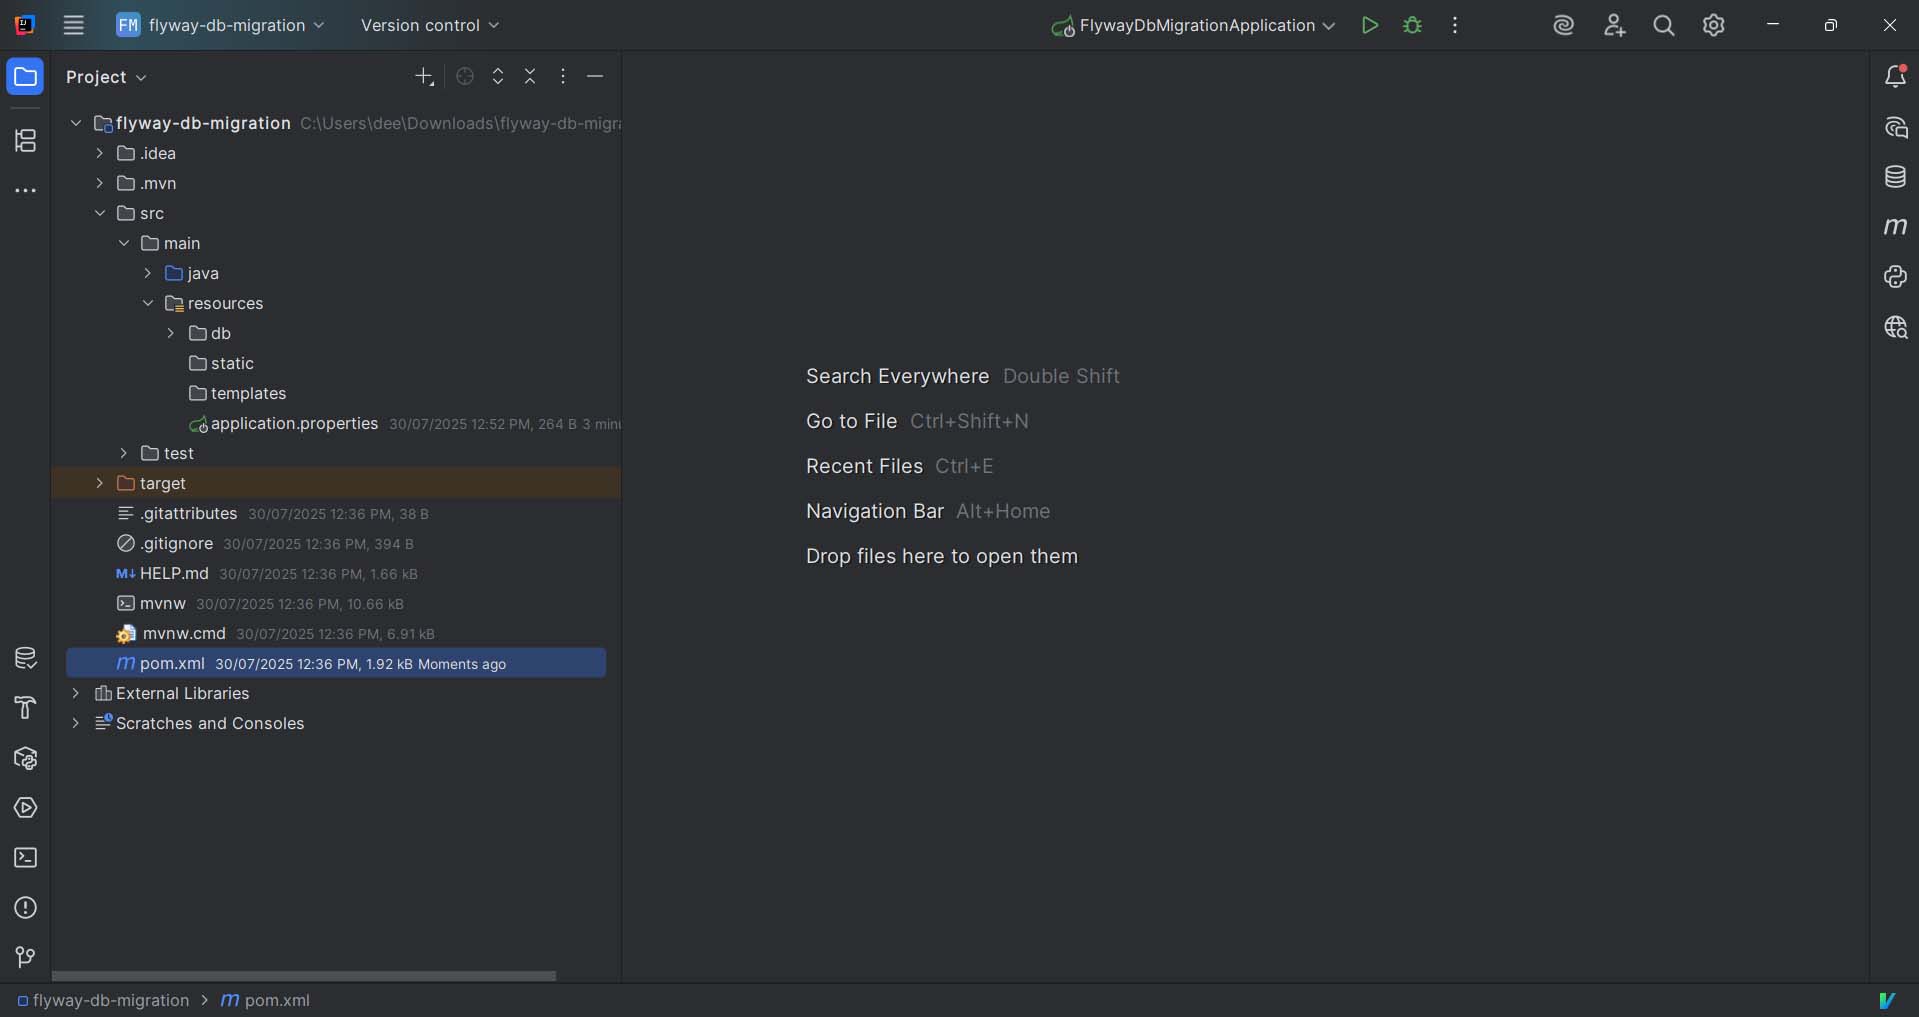Open the Terminal tool window

click(26, 858)
